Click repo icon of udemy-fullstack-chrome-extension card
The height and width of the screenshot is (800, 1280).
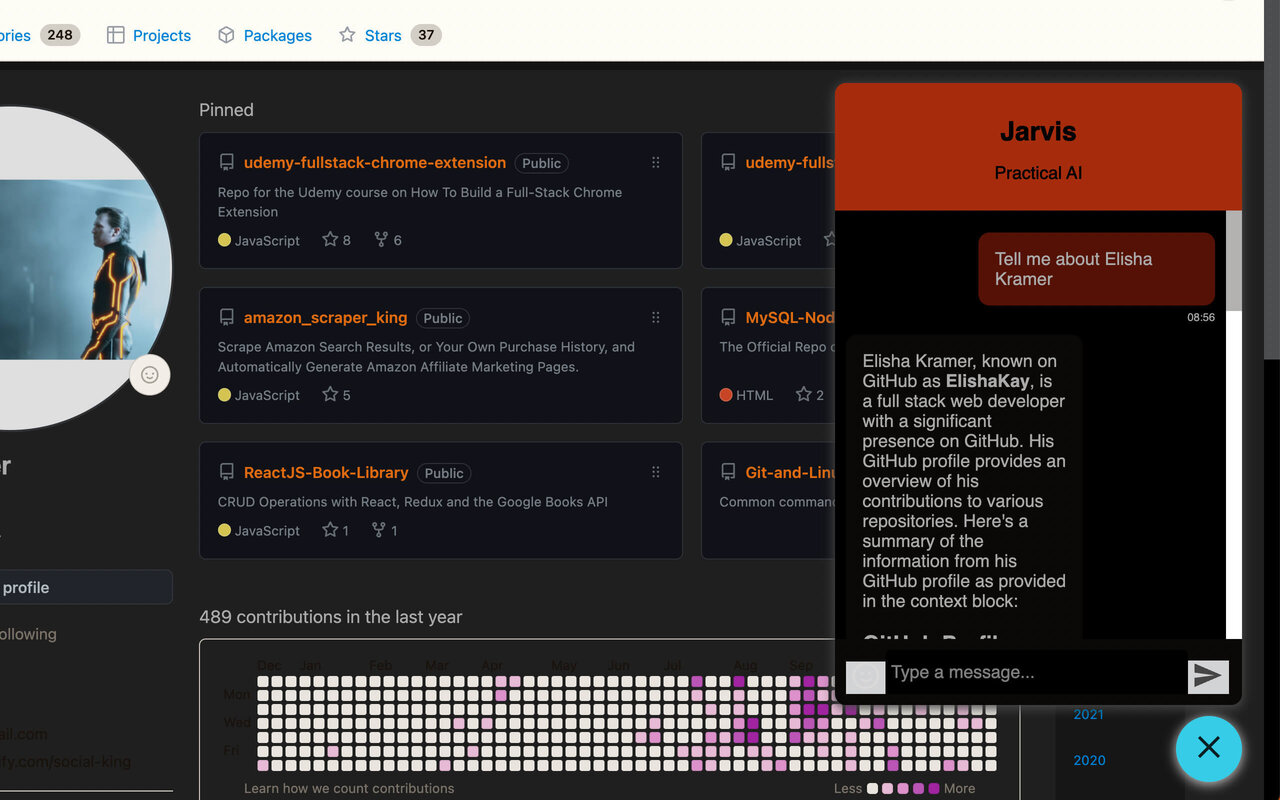(227, 163)
